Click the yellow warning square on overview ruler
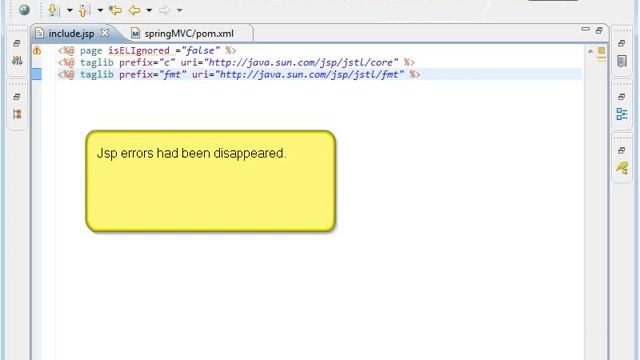 click(x=602, y=51)
